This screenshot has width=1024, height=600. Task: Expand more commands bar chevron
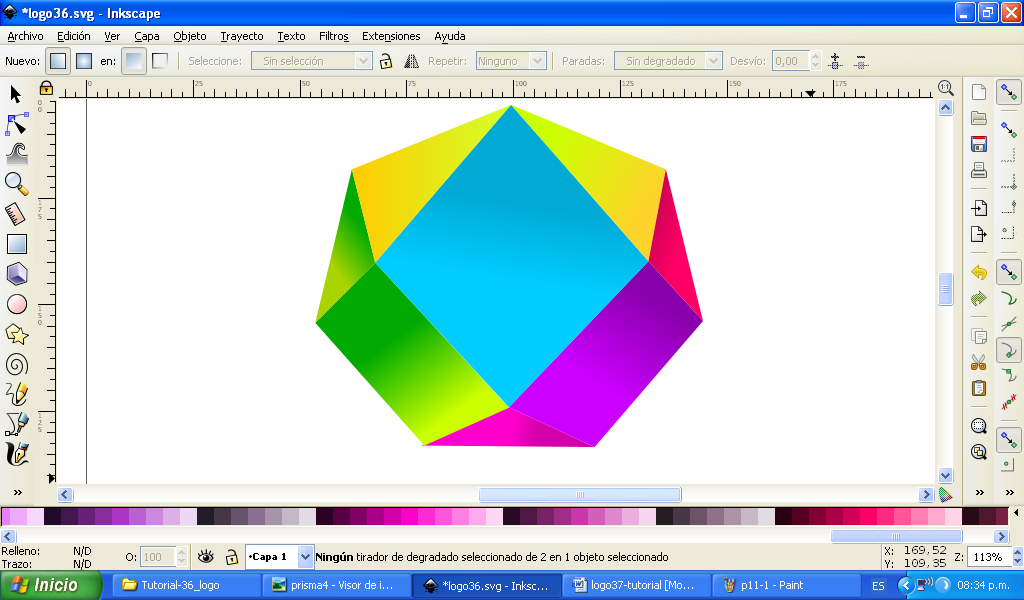pos(980,492)
